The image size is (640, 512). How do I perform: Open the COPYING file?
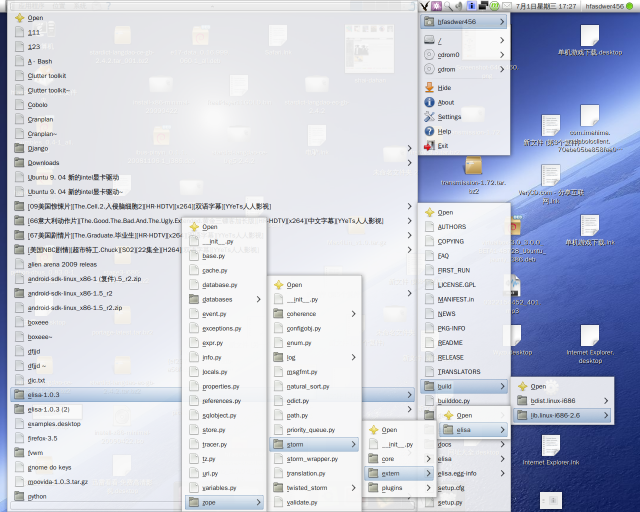(x=451, y=241)
